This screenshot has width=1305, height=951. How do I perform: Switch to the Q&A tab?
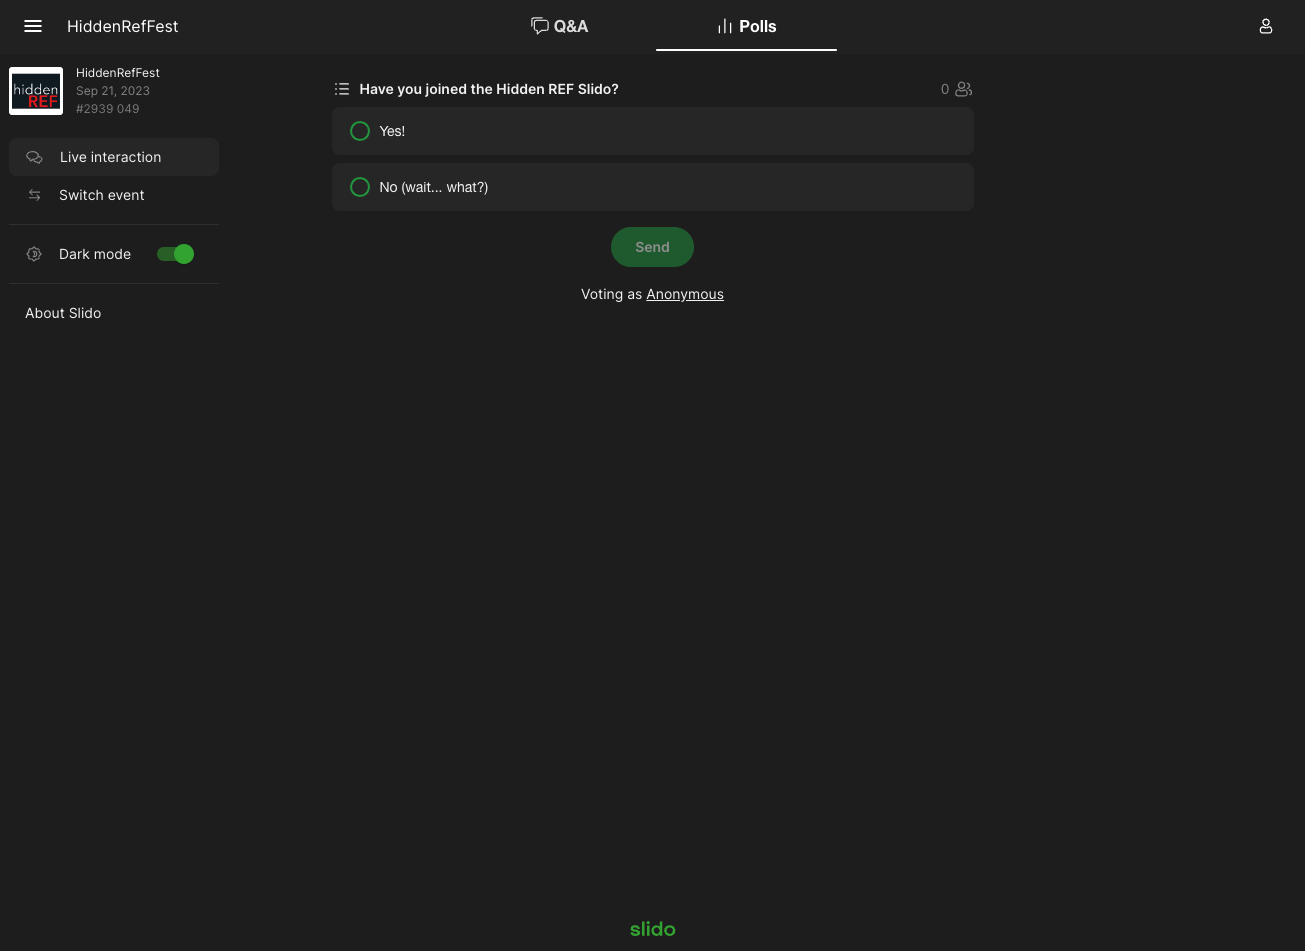pos(560,26)
